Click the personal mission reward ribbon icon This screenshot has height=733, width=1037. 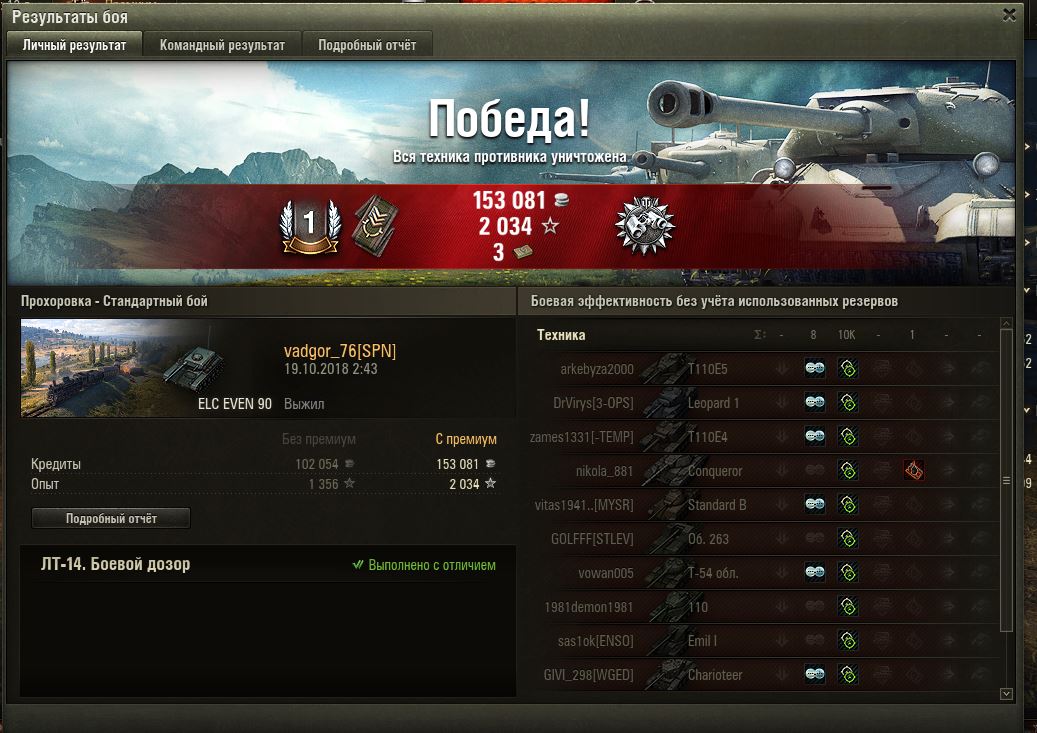pos(375,227)
